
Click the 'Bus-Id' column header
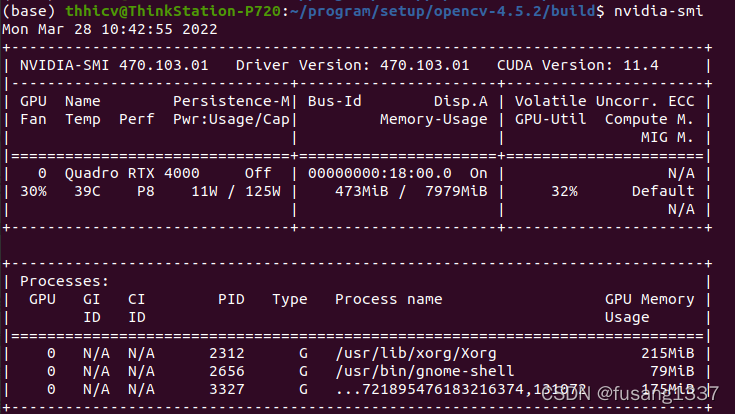point(335,101)
